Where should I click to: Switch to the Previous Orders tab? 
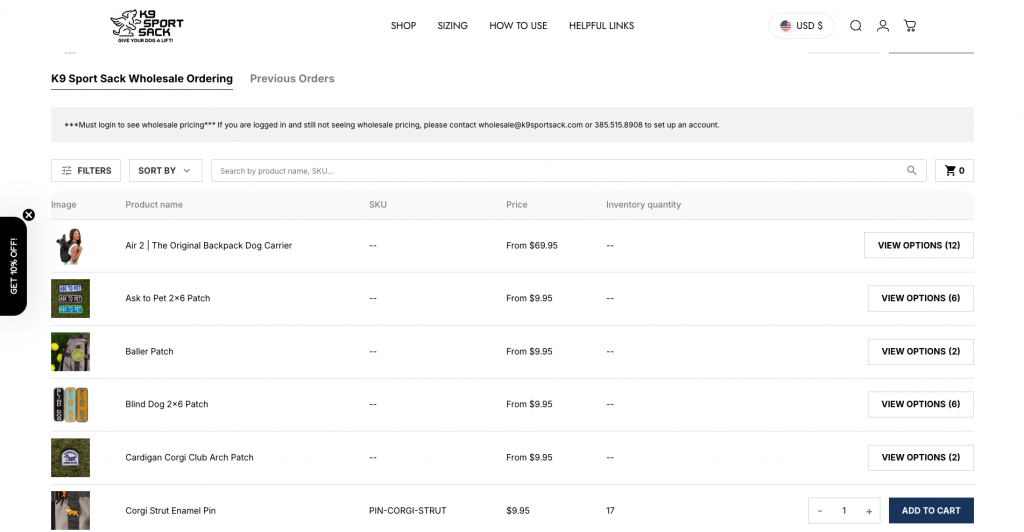click(x=292, y=79)
